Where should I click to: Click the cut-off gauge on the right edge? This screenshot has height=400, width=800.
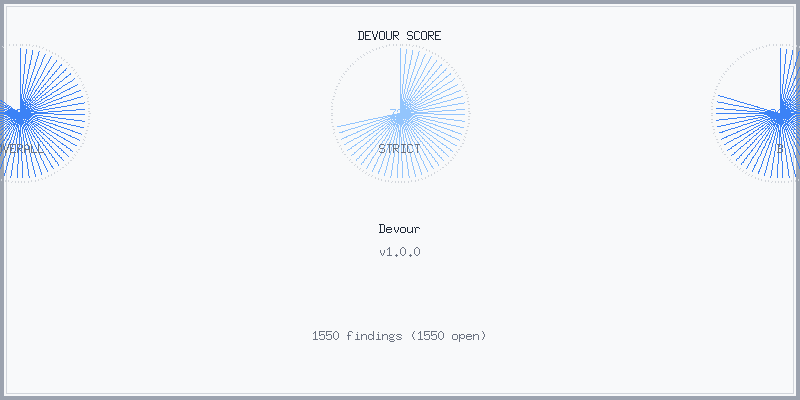756,113
